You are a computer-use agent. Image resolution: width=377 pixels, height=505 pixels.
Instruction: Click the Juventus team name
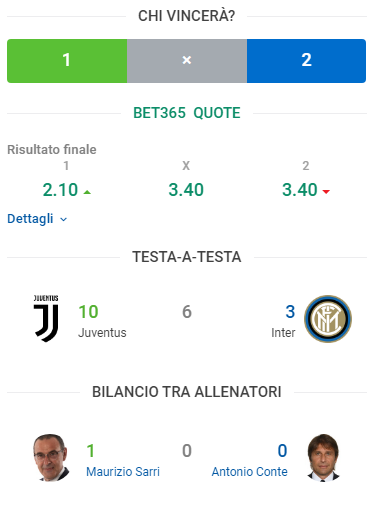pyautogui.click(x=102, y=333)
